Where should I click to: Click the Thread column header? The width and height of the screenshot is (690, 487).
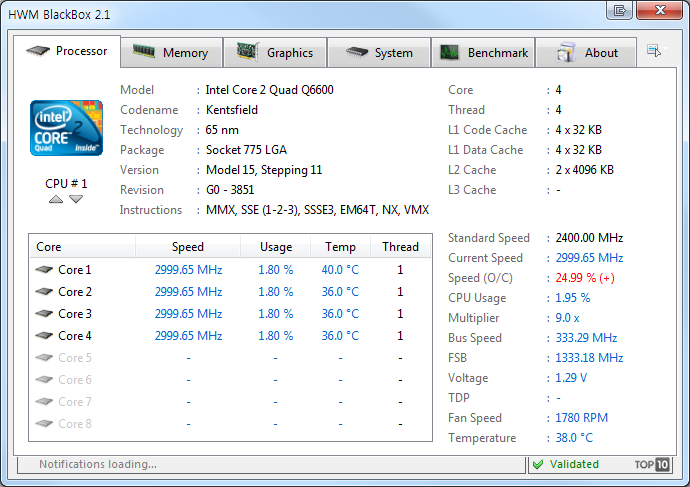coord(400,246)
